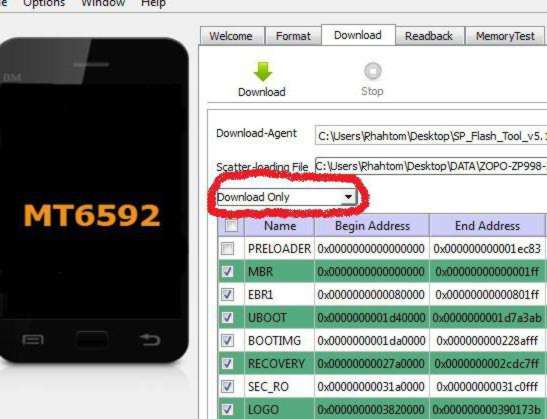Click end address 0x0000000001d7a3ab
547x419 pixels.
[487, 317]
